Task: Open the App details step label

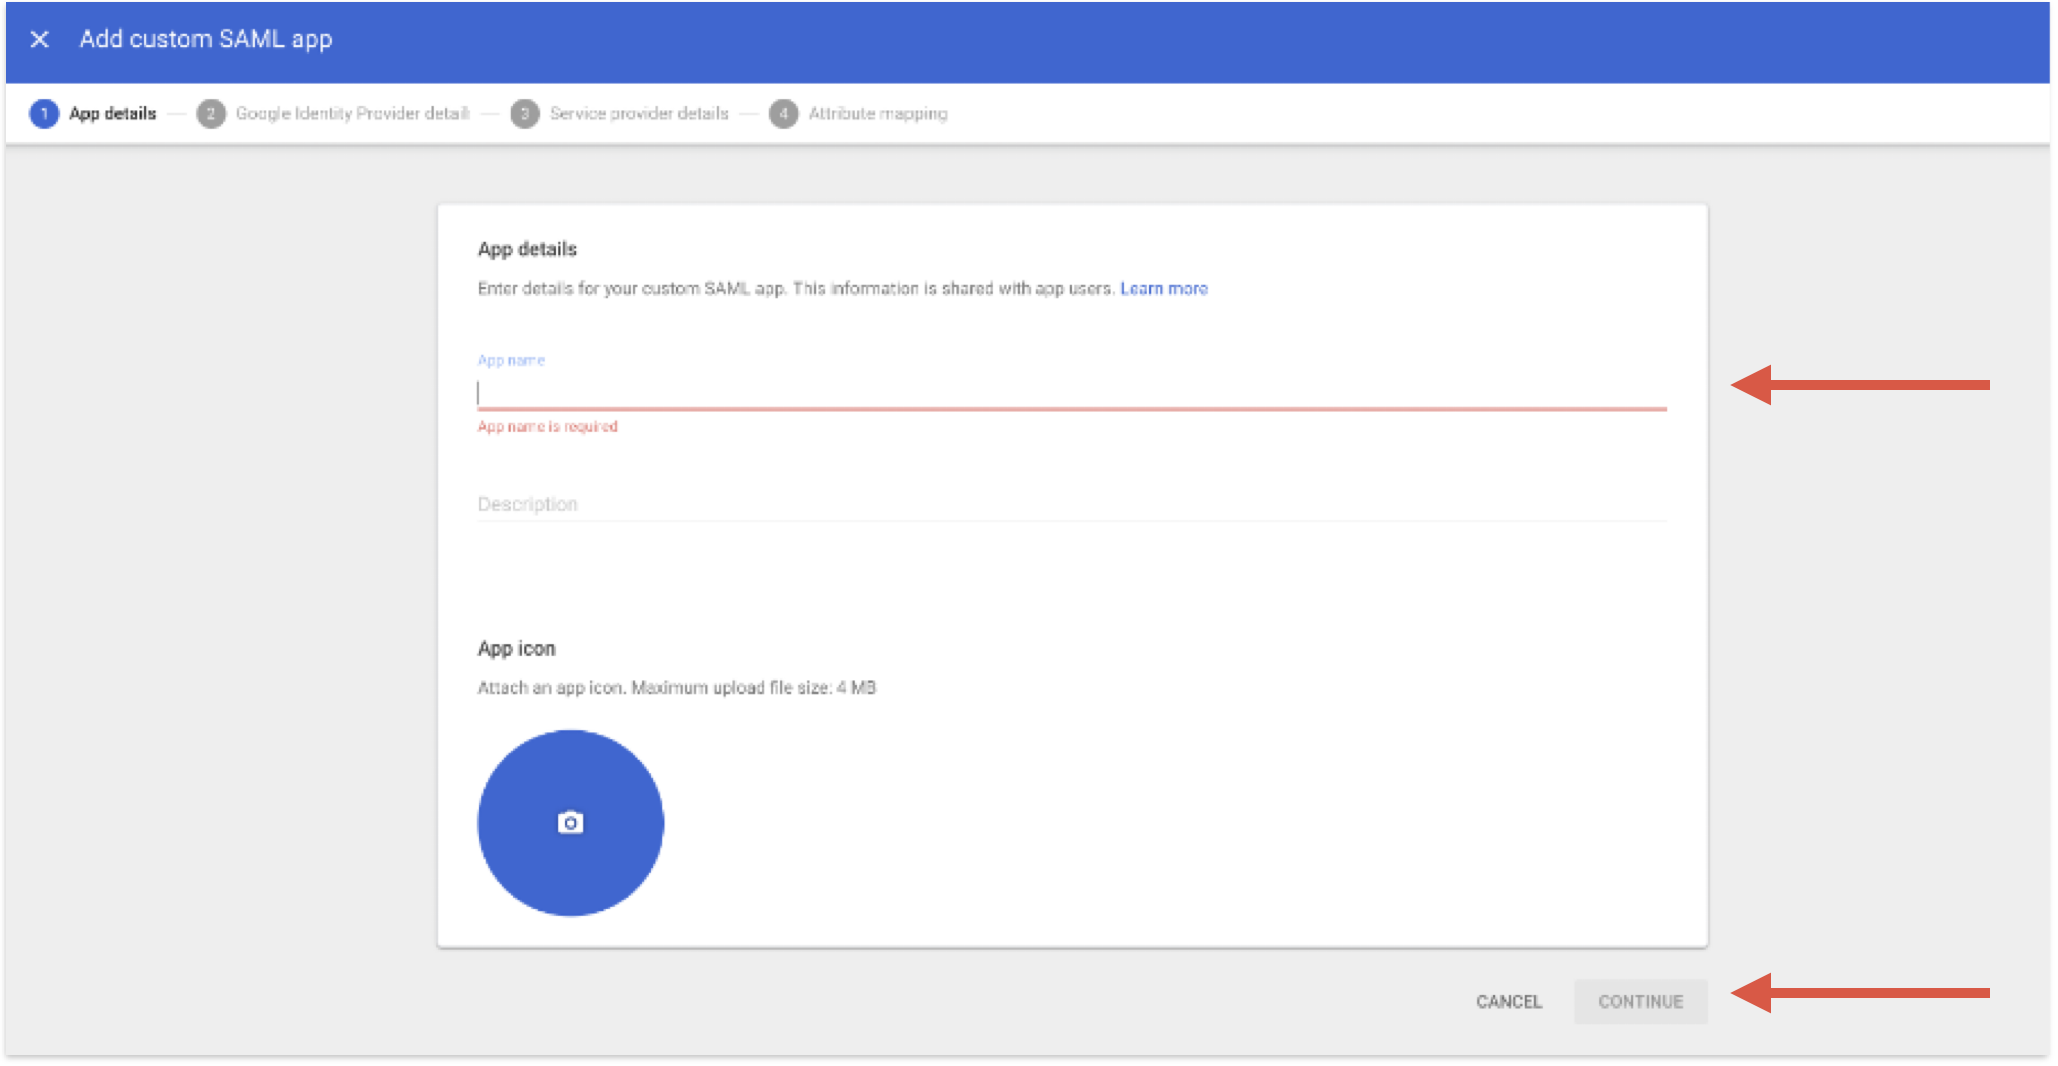Action: (113, 114)
